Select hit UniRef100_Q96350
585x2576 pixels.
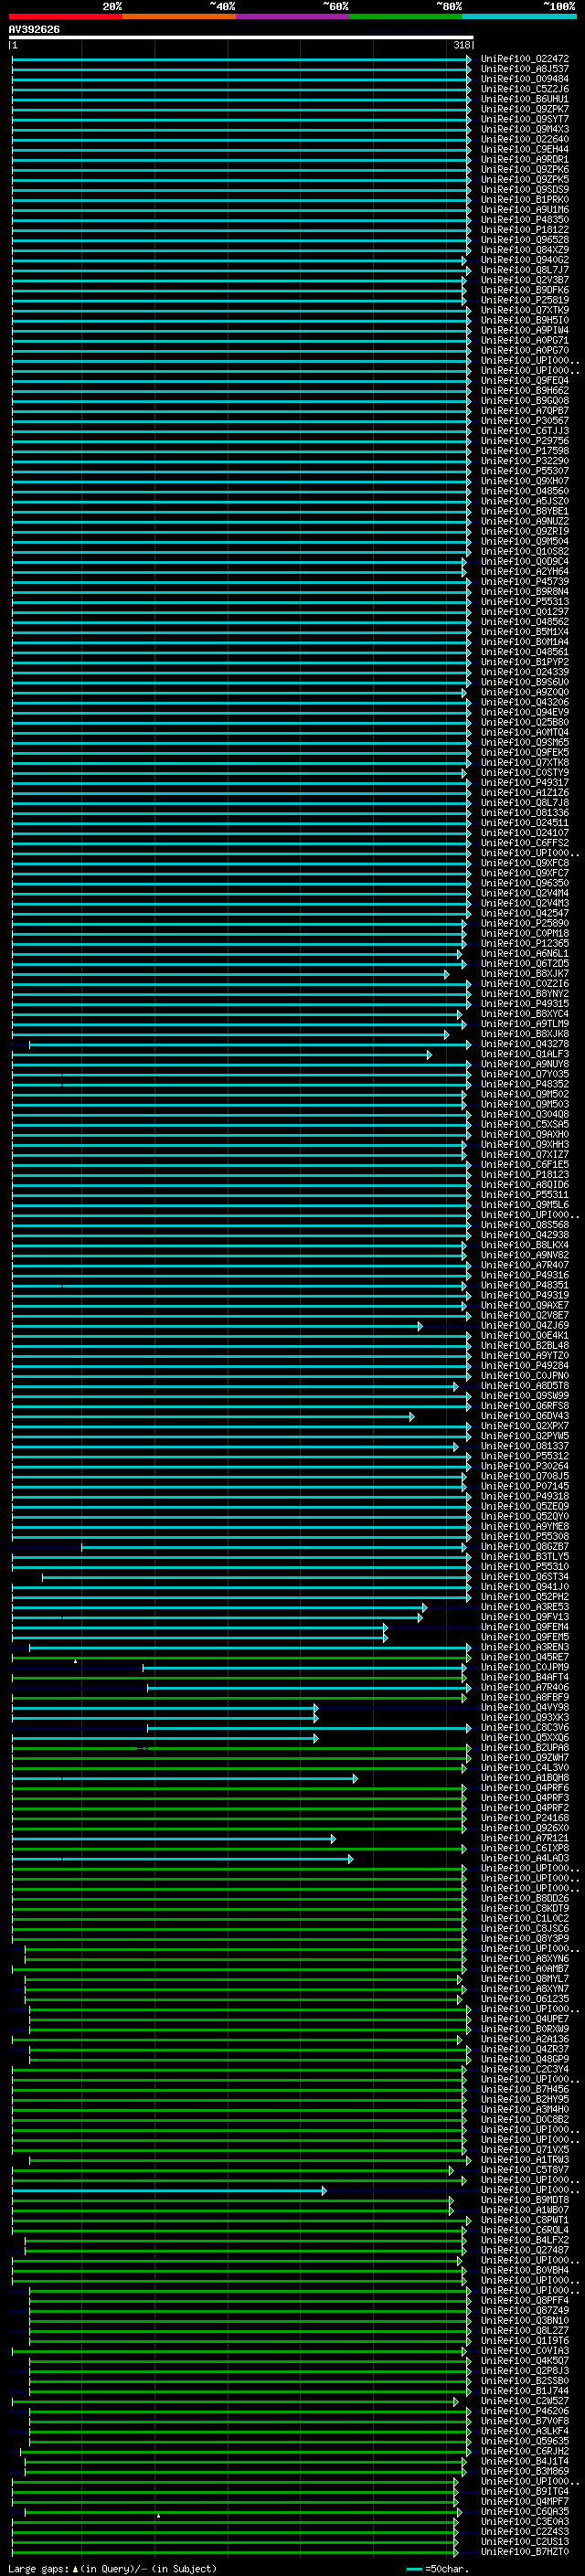click(524, 883)
